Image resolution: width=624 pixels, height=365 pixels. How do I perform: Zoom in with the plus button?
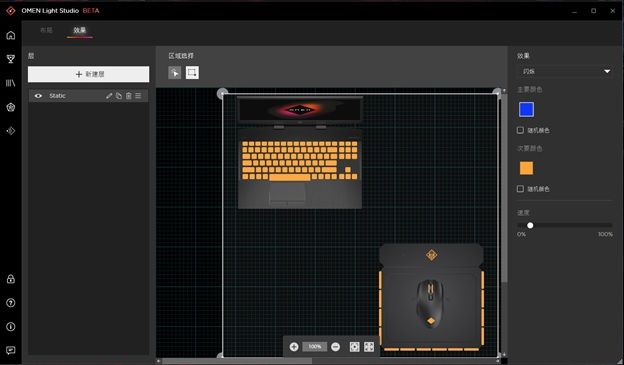click(294, 347)
